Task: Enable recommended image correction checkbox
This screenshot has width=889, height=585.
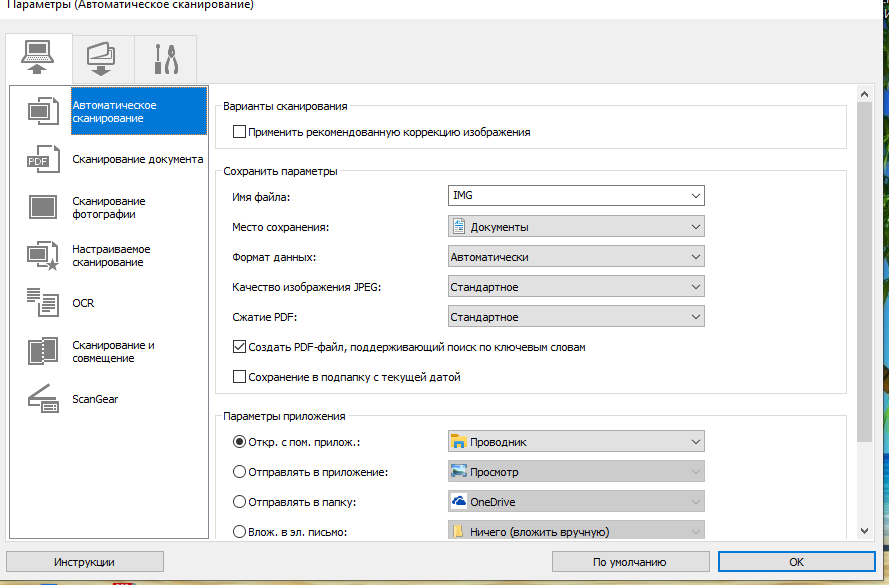Action: (239, 132)
